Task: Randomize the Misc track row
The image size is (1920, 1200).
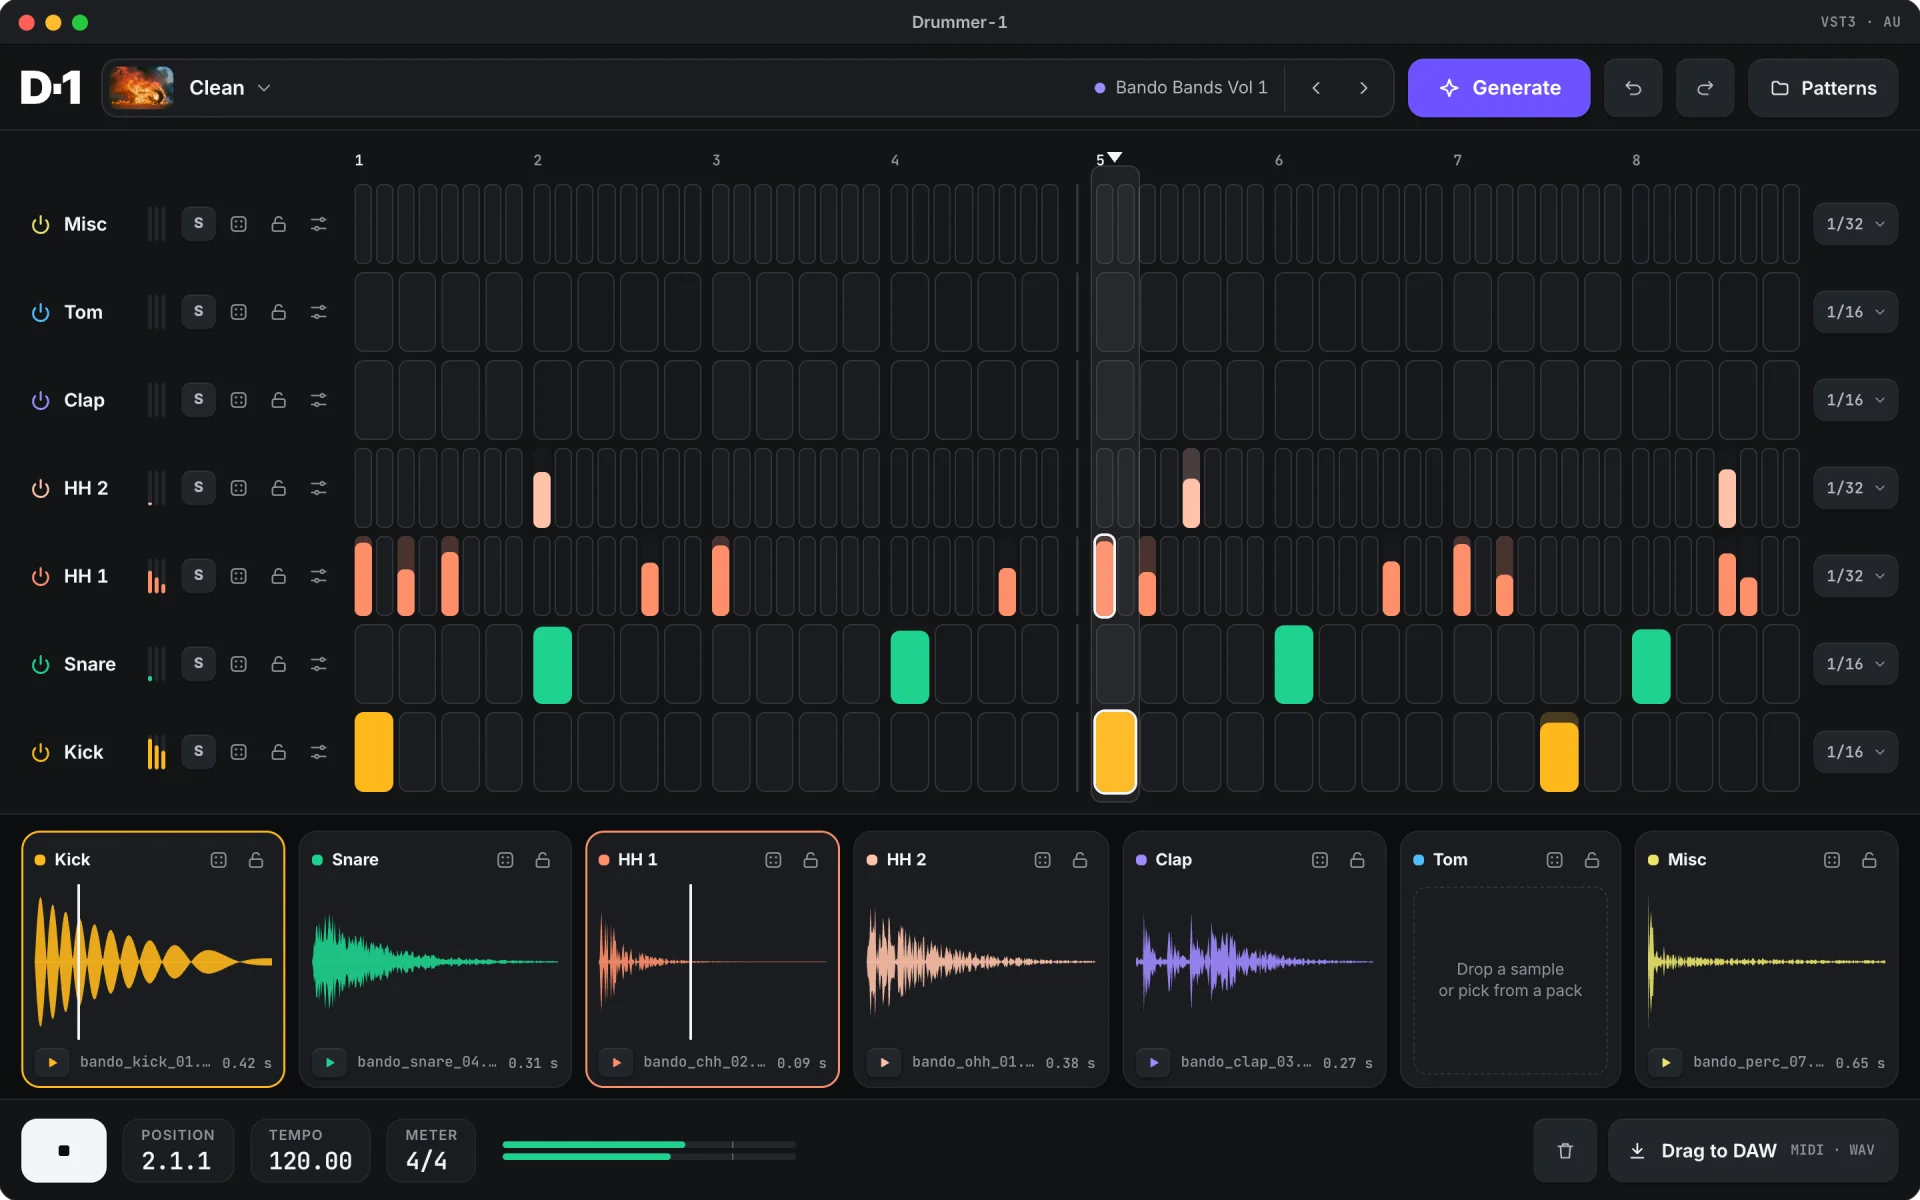Action: coord(238,224)
